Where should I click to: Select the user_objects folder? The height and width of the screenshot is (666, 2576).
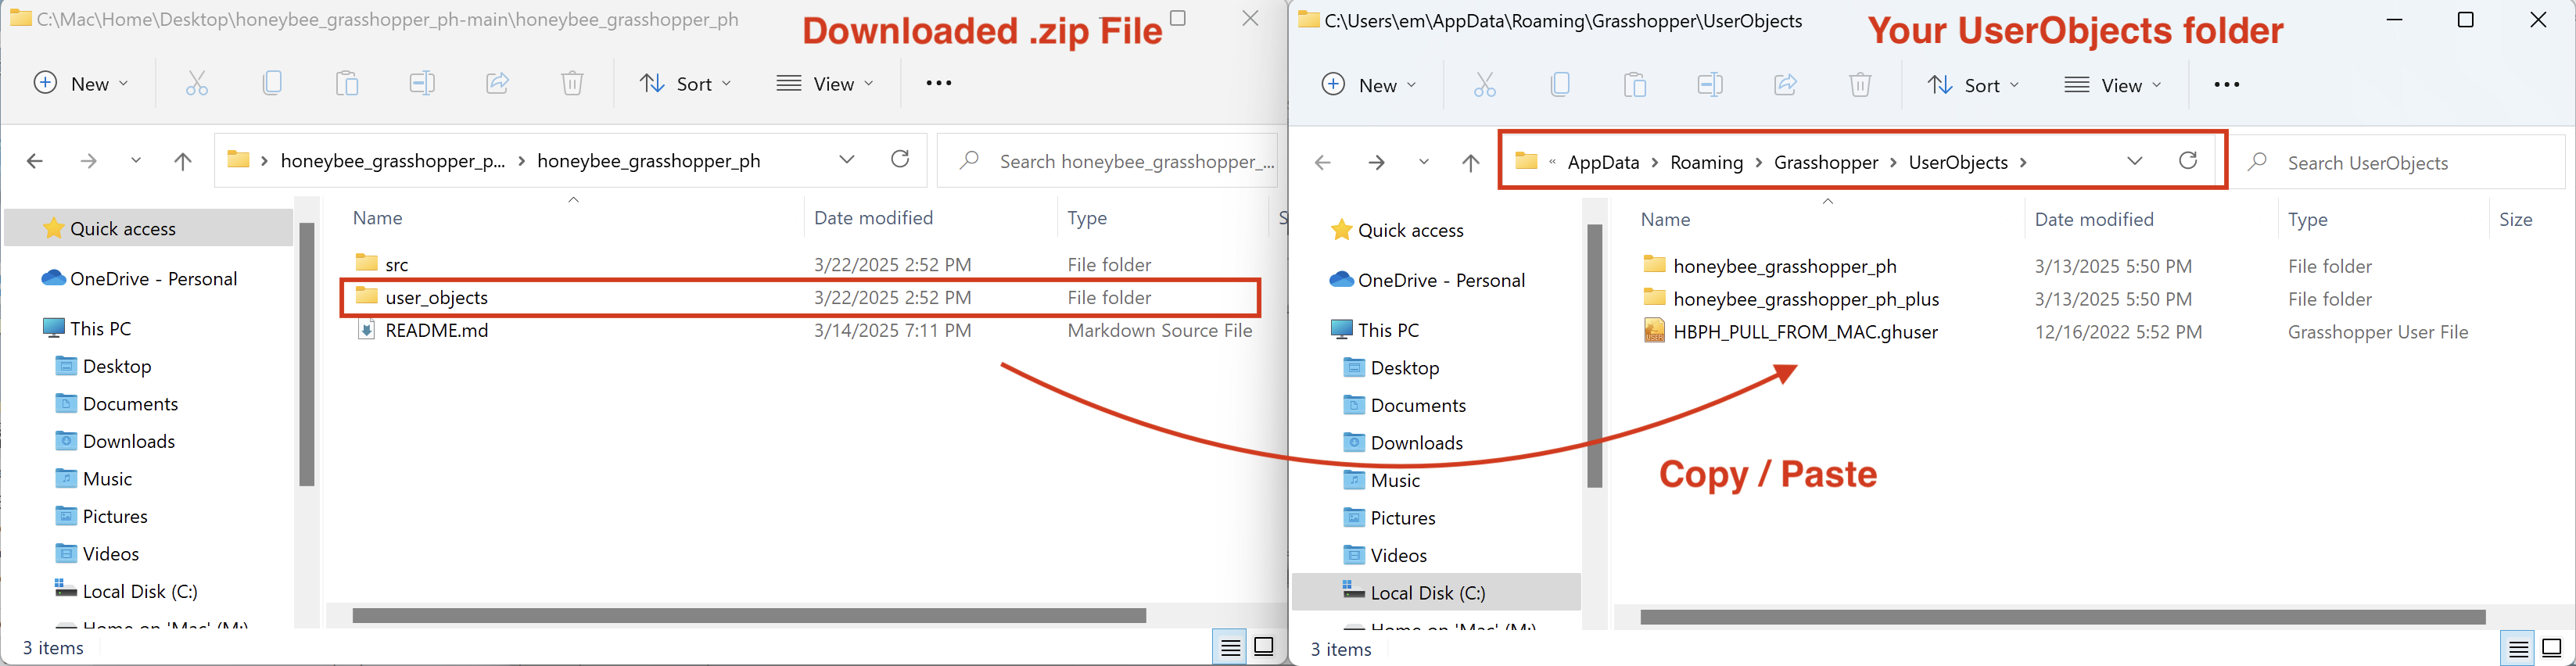800,297
